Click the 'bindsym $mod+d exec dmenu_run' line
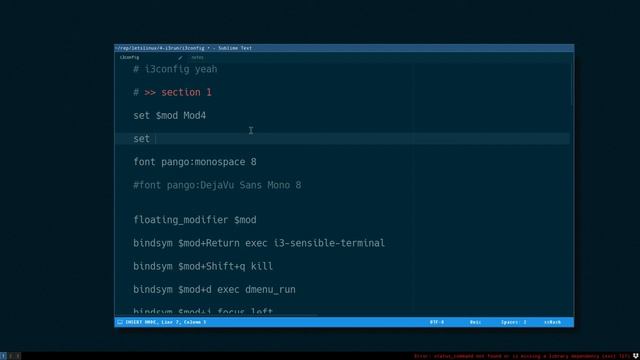The height and width of the screenshot is (360, 640). coord(214,290)
